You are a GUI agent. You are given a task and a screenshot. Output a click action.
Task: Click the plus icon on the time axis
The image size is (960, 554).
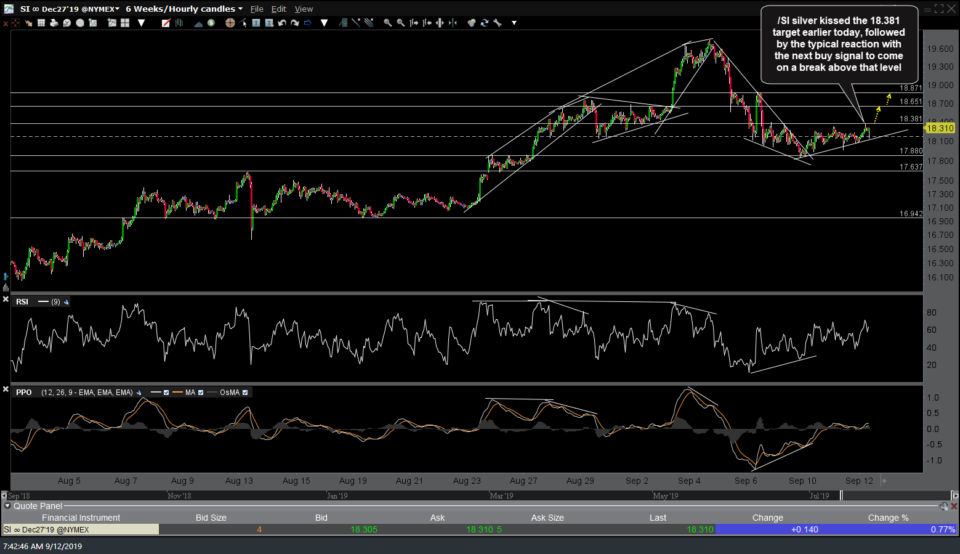(x=883, y=481)
